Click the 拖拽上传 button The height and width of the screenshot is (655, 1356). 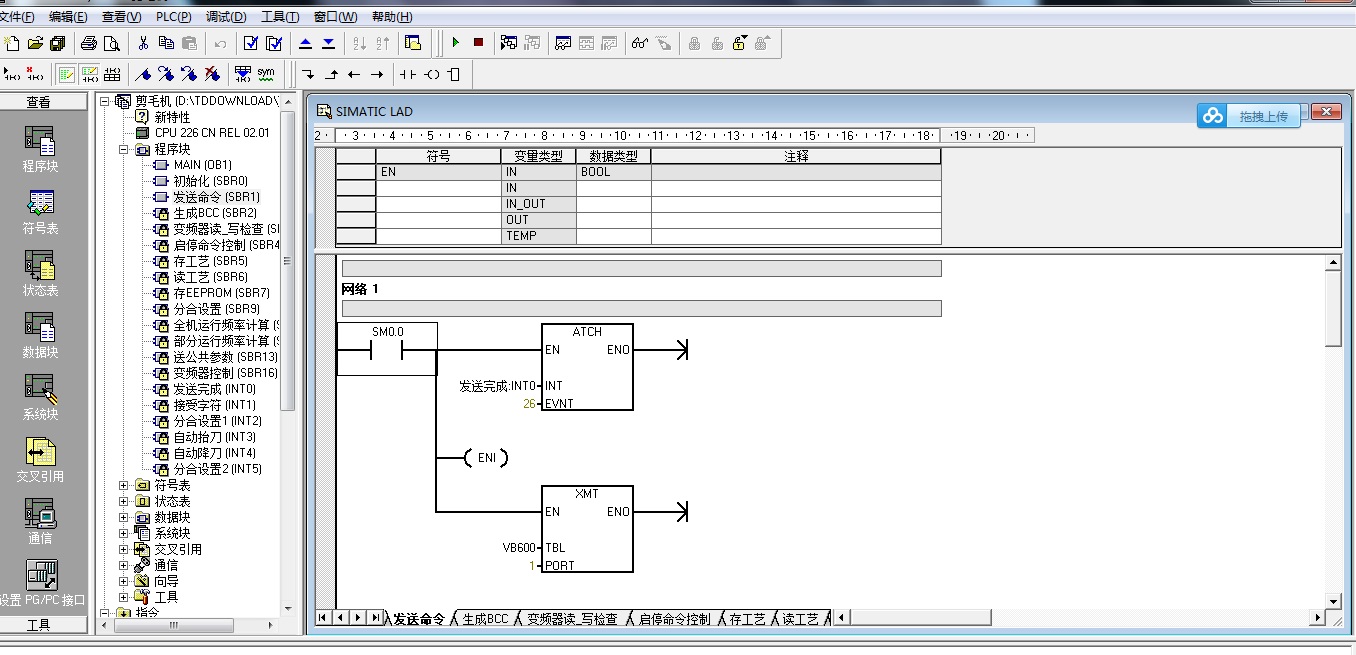1249,116
